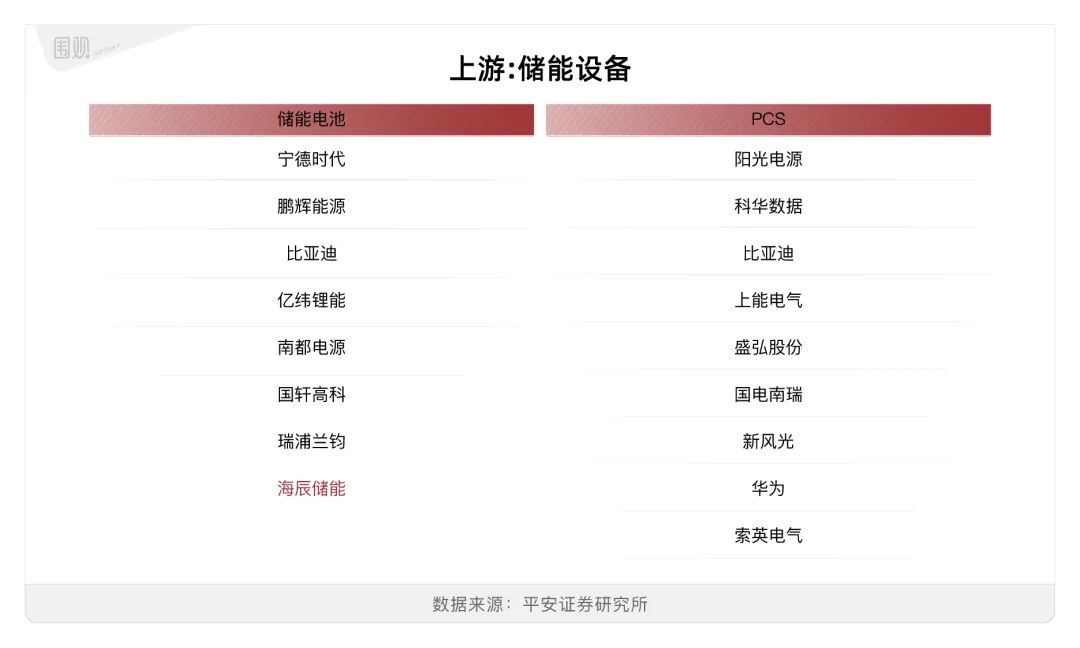Image resolution: width=1080 pixels, height=648 pixels.
Task: Click 华为 in PCS column
Action: [768, 488]
